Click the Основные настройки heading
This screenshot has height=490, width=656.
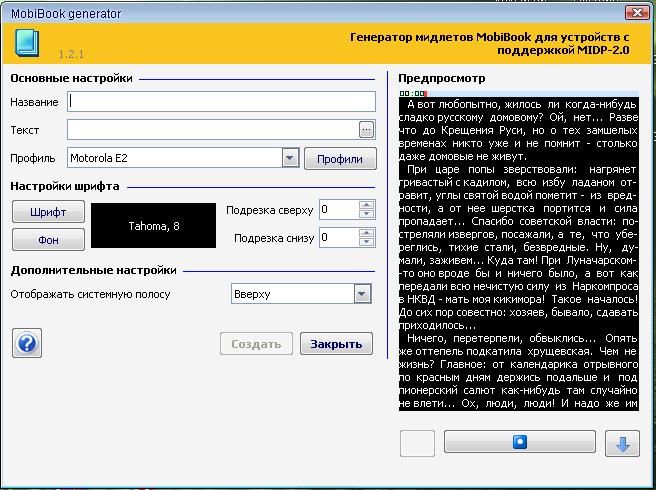pyautogui.click(x=72, y=78)
